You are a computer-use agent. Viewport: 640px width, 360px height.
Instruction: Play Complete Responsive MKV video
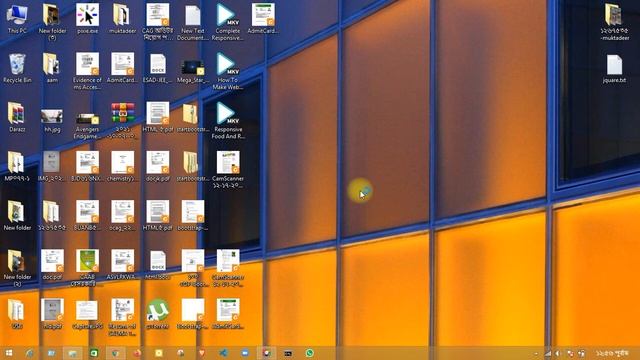[228, 22]
